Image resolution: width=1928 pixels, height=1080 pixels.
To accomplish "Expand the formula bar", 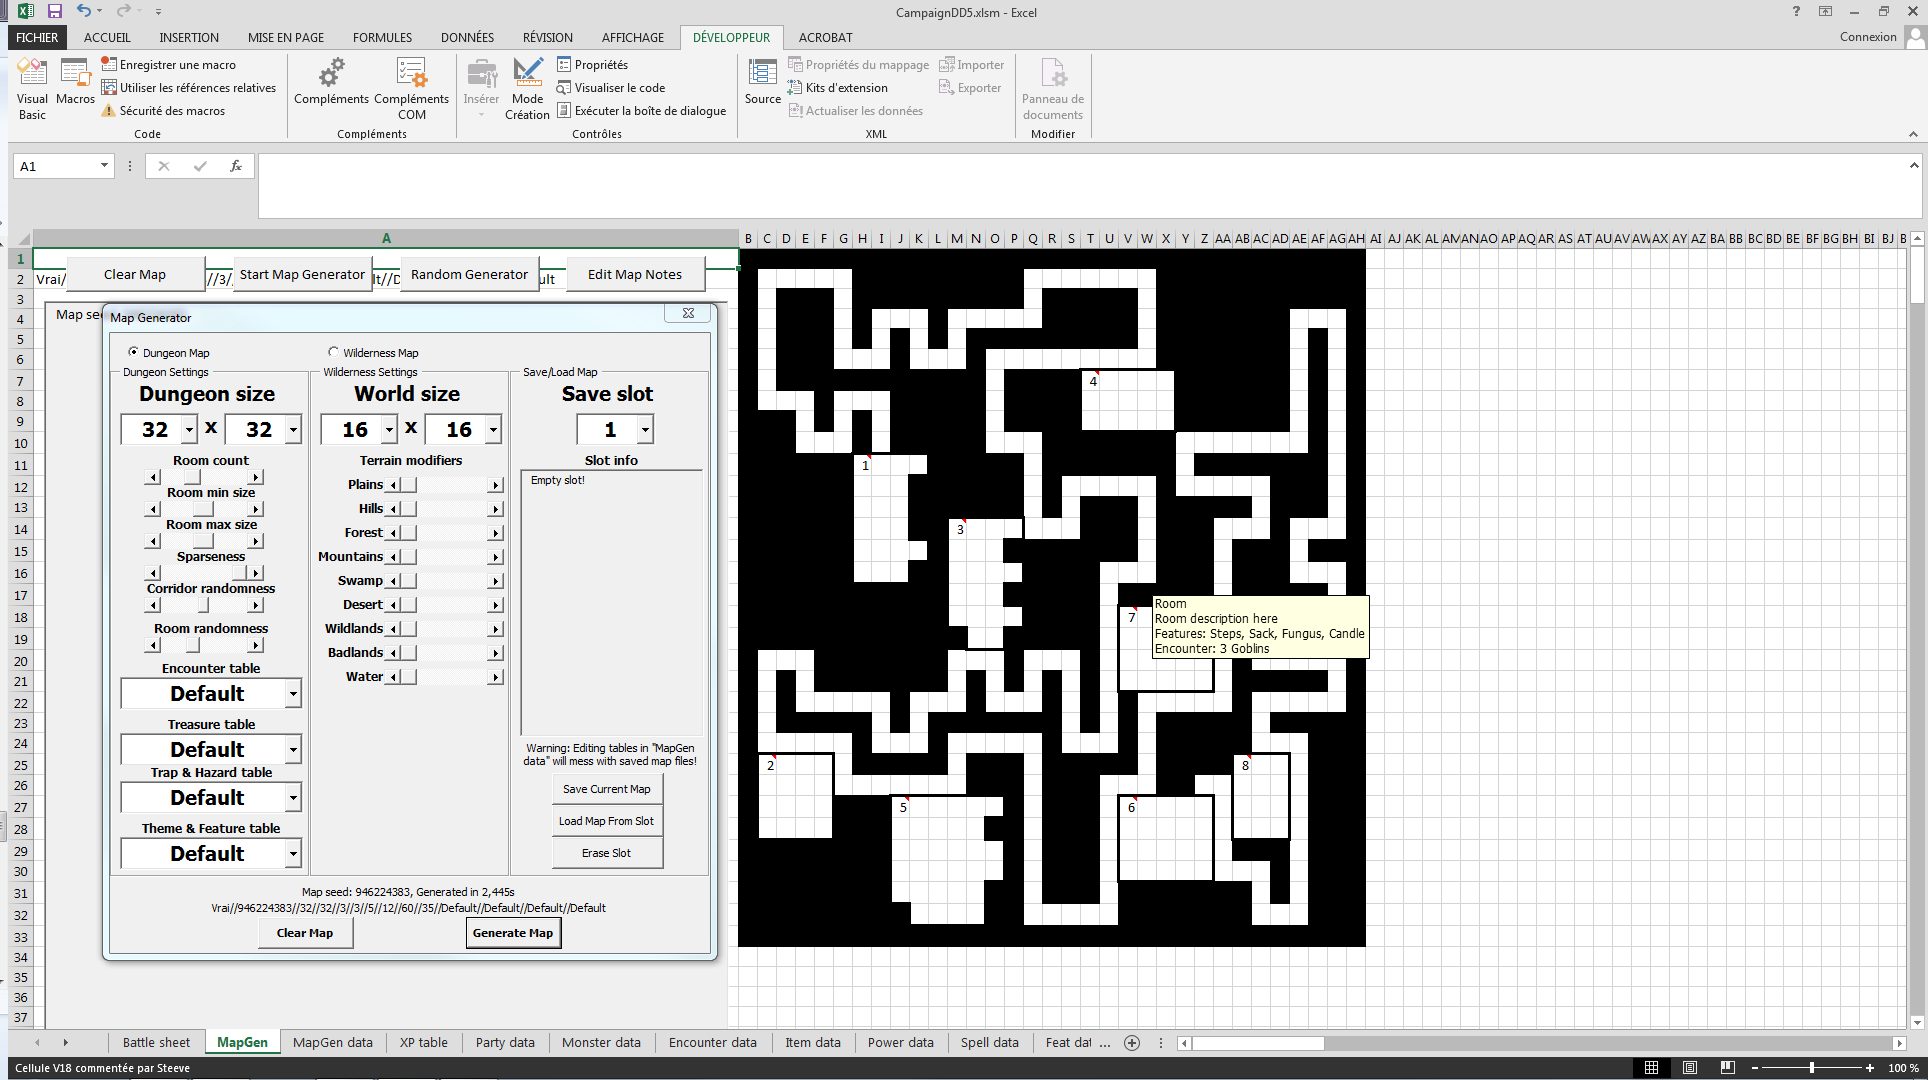I will (x=1913, y=165).
